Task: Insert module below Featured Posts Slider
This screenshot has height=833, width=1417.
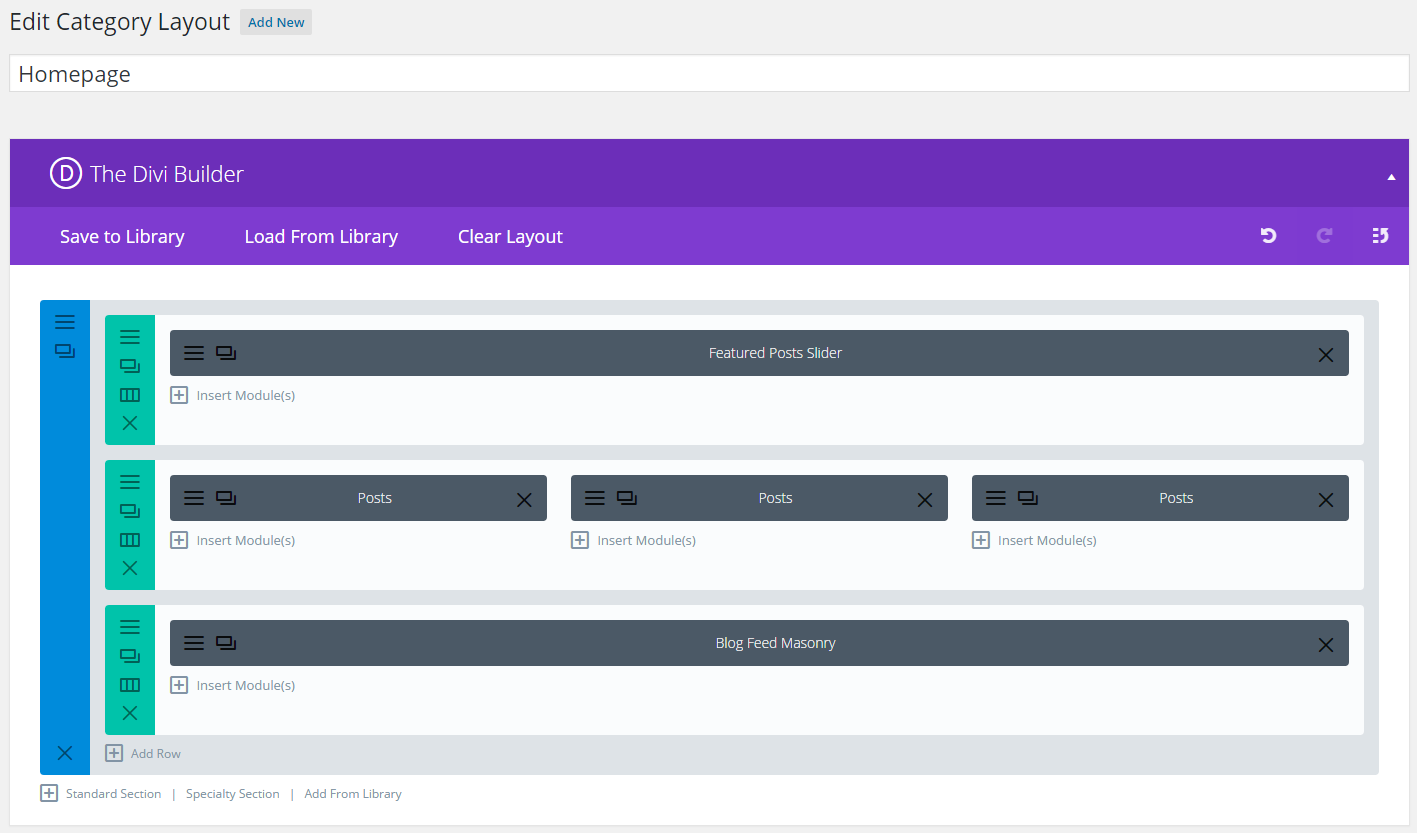Action: click(x=233, y=395)
